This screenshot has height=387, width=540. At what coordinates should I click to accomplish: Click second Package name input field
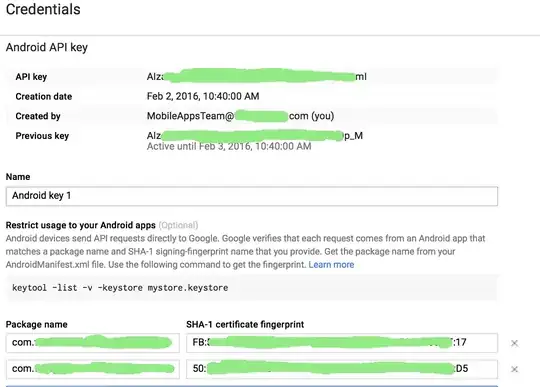(x=93, y=369)
